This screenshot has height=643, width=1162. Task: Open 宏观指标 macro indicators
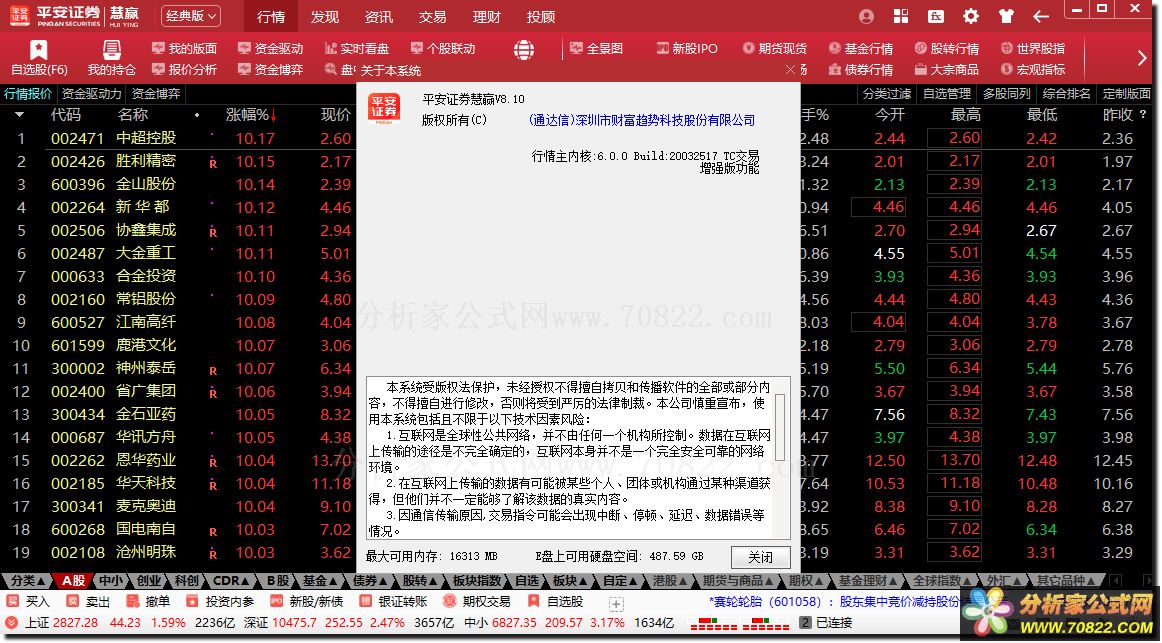pyautogui.click(x=1033, y=70)
